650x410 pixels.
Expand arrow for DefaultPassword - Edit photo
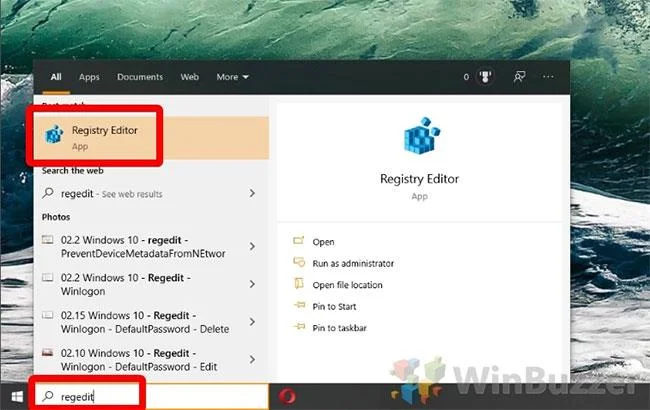coord(252,359)
